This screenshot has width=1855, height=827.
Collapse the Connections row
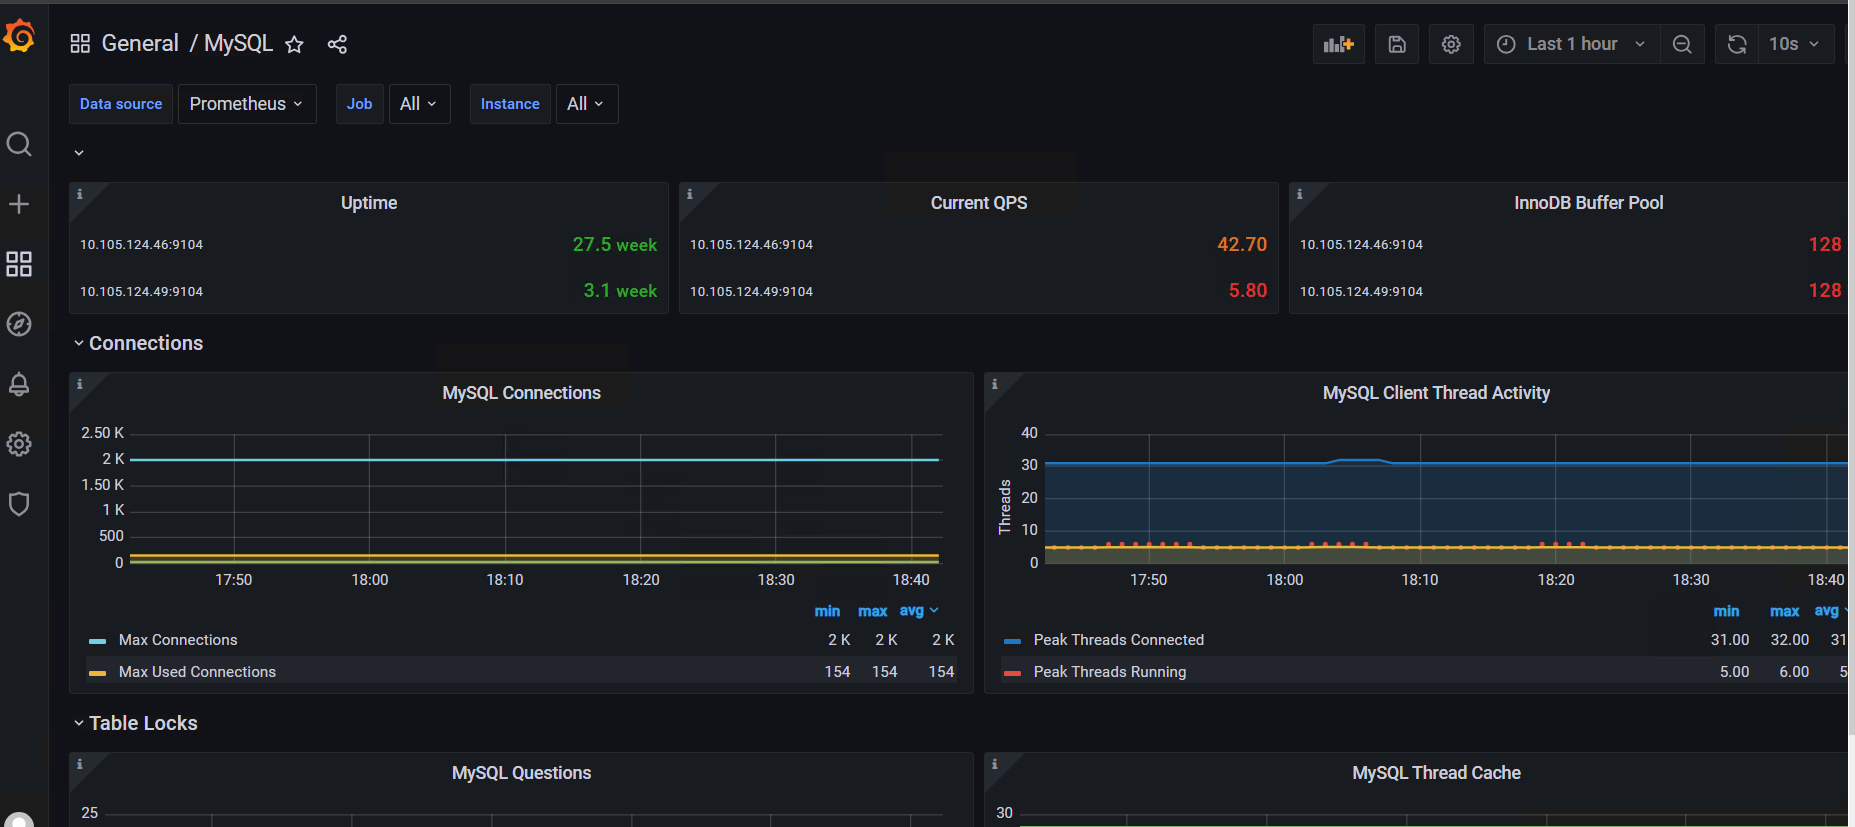click(x=138, y=343)
